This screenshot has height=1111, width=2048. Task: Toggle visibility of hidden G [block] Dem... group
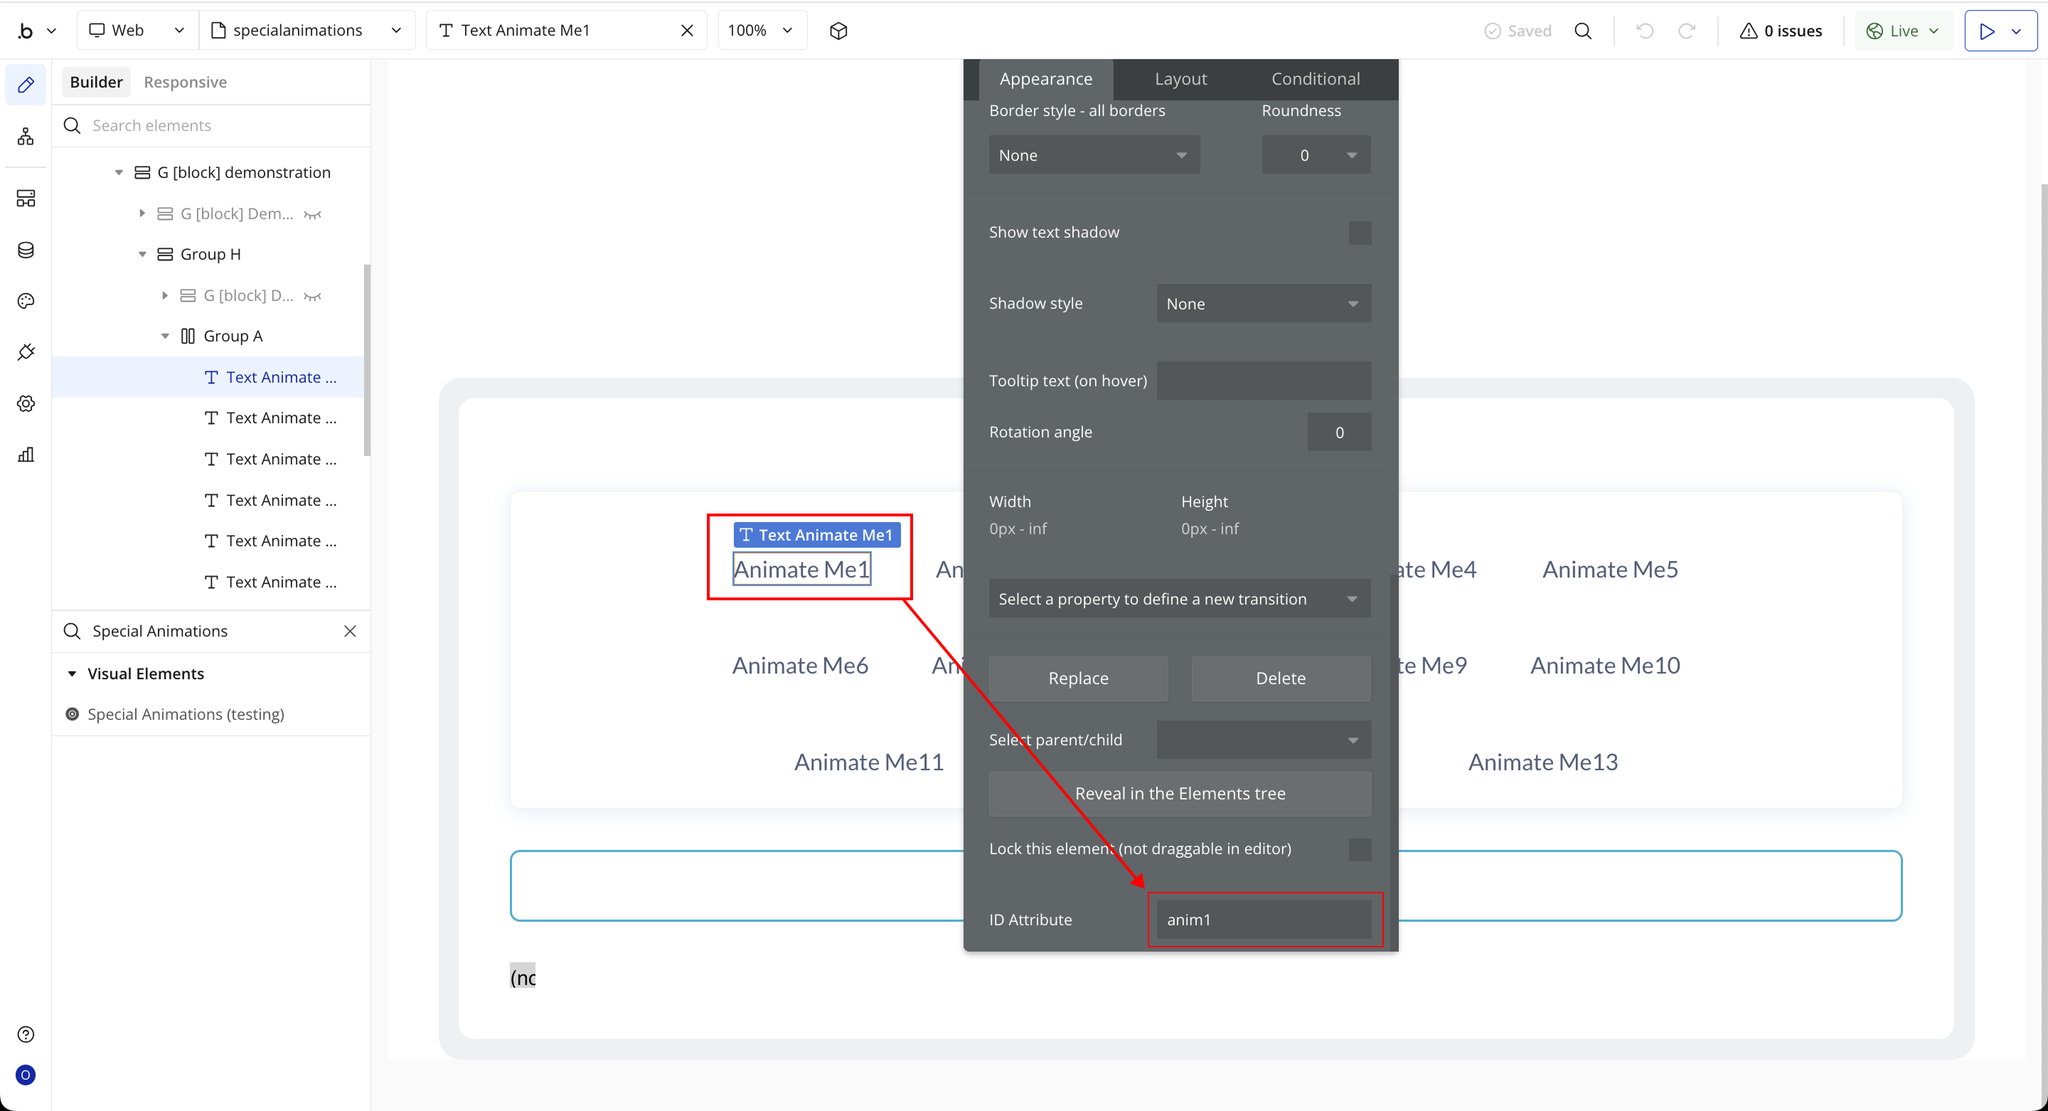tap(313, 214)
